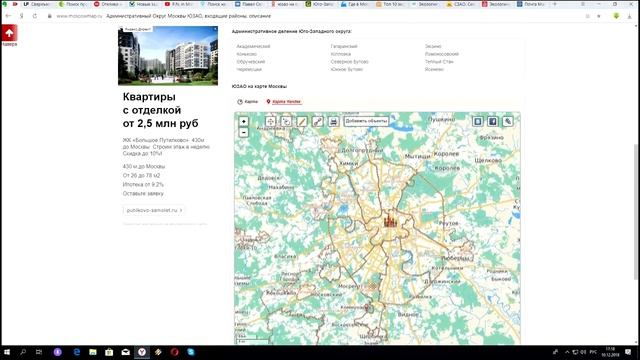Switch to the YouTube browser tab
The width and height of the screenshot is (640, 360).
[179, 4]
